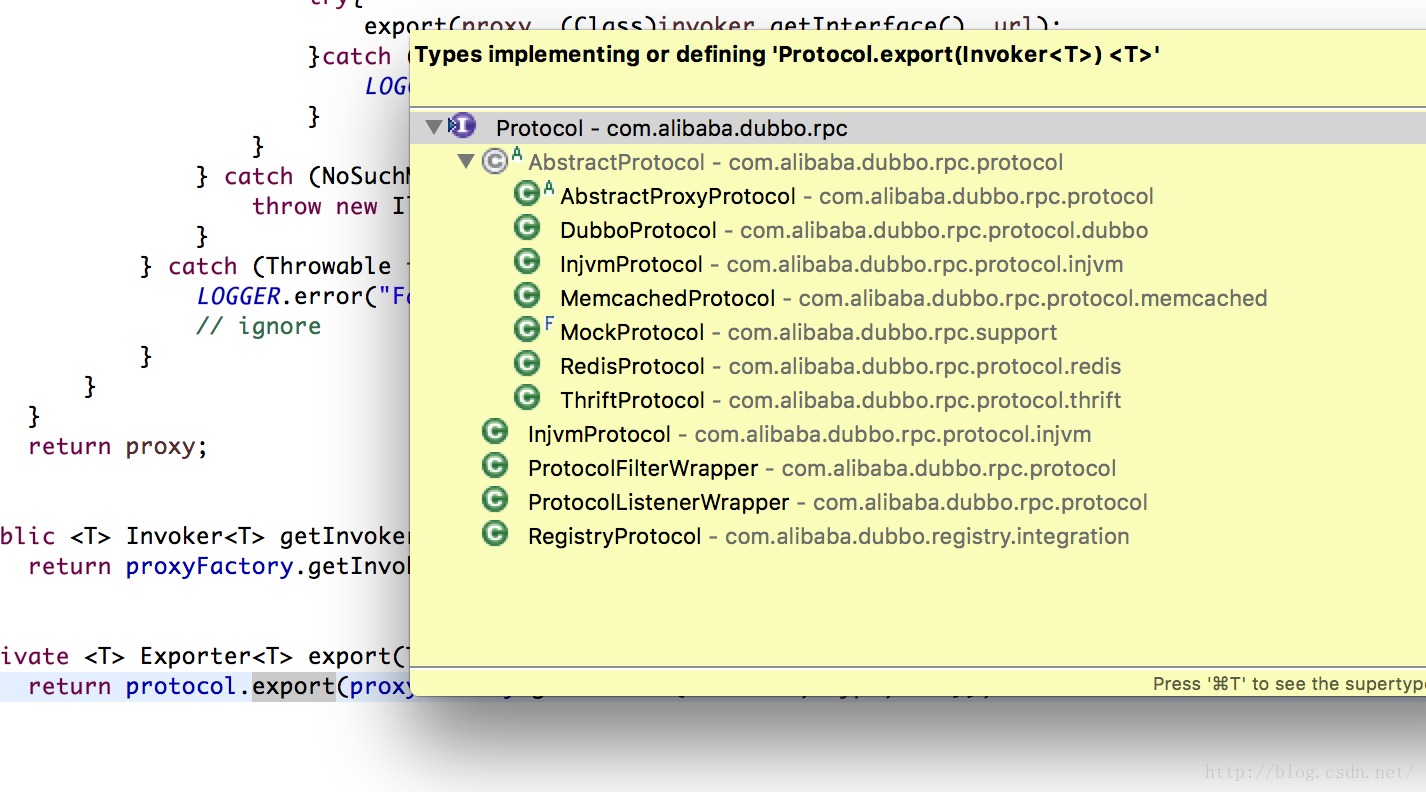
Task: Click the Protocol interface icon
Action: coord(462,126)
